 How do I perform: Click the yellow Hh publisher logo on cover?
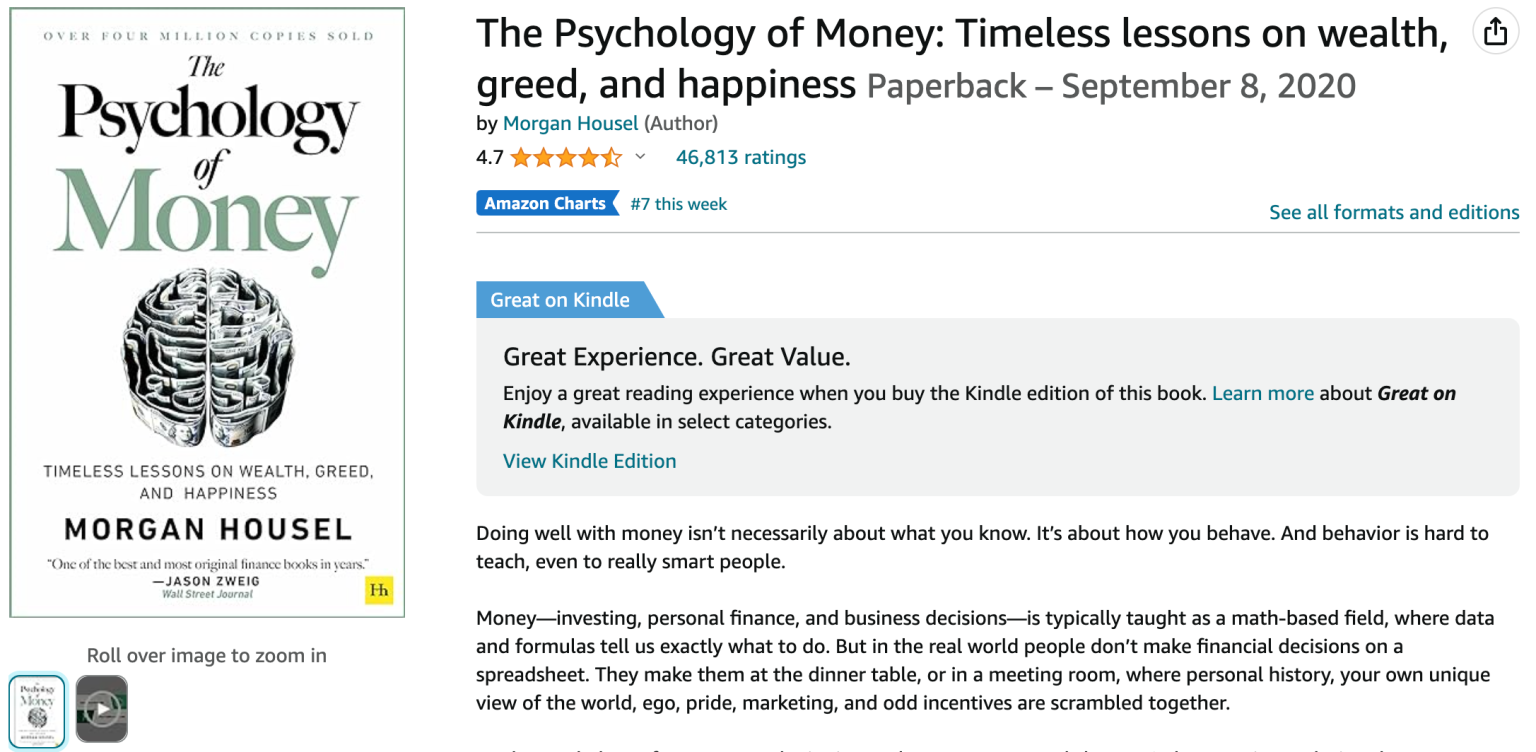[x=379, y=590]
